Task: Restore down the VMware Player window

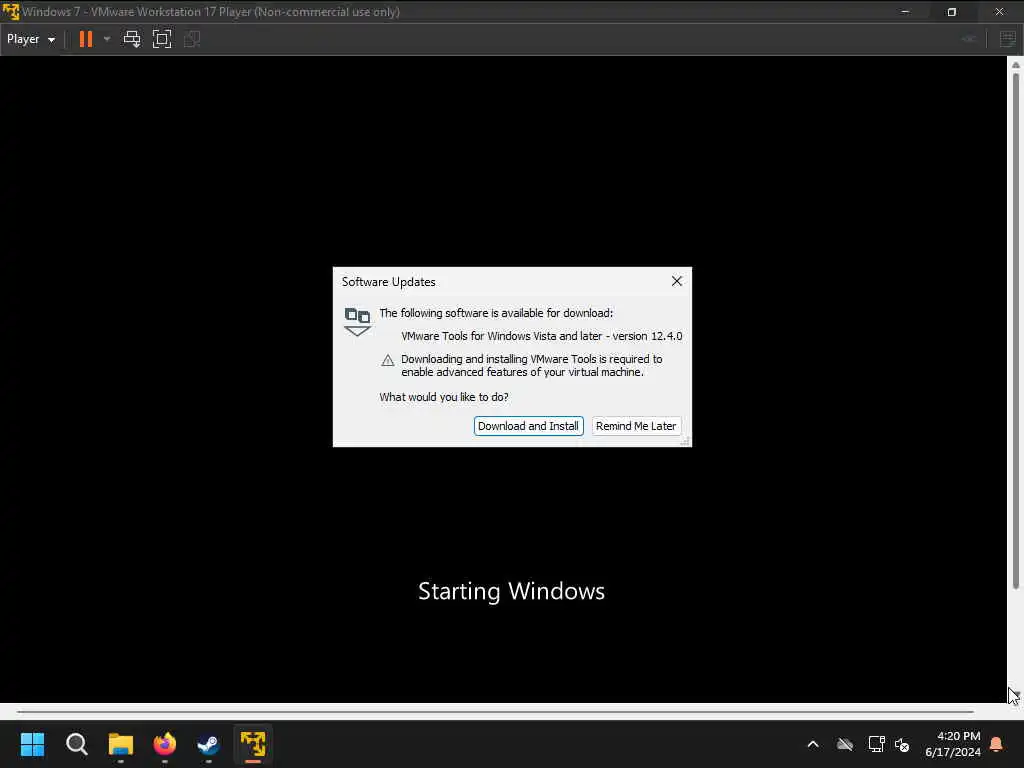Action: [952, 11]
